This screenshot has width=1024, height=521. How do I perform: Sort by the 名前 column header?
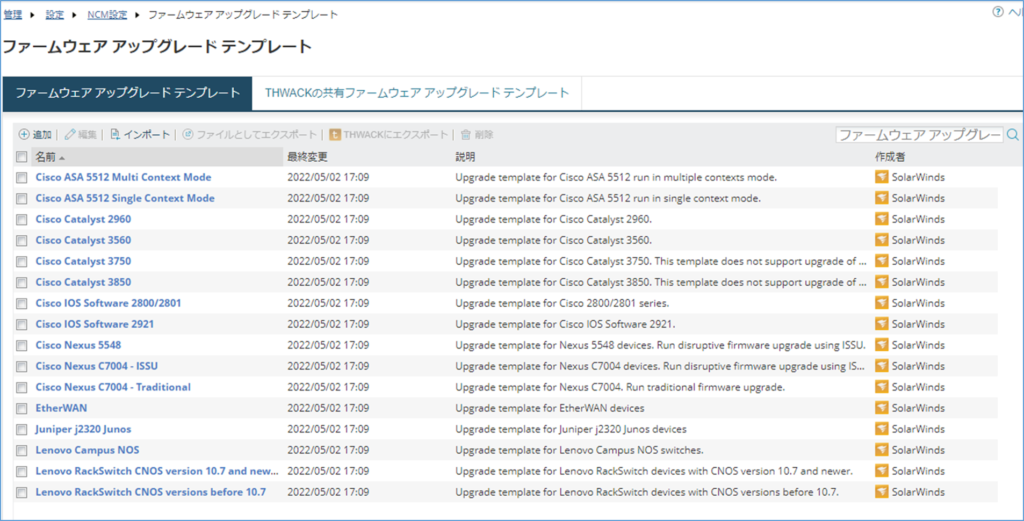157,157
